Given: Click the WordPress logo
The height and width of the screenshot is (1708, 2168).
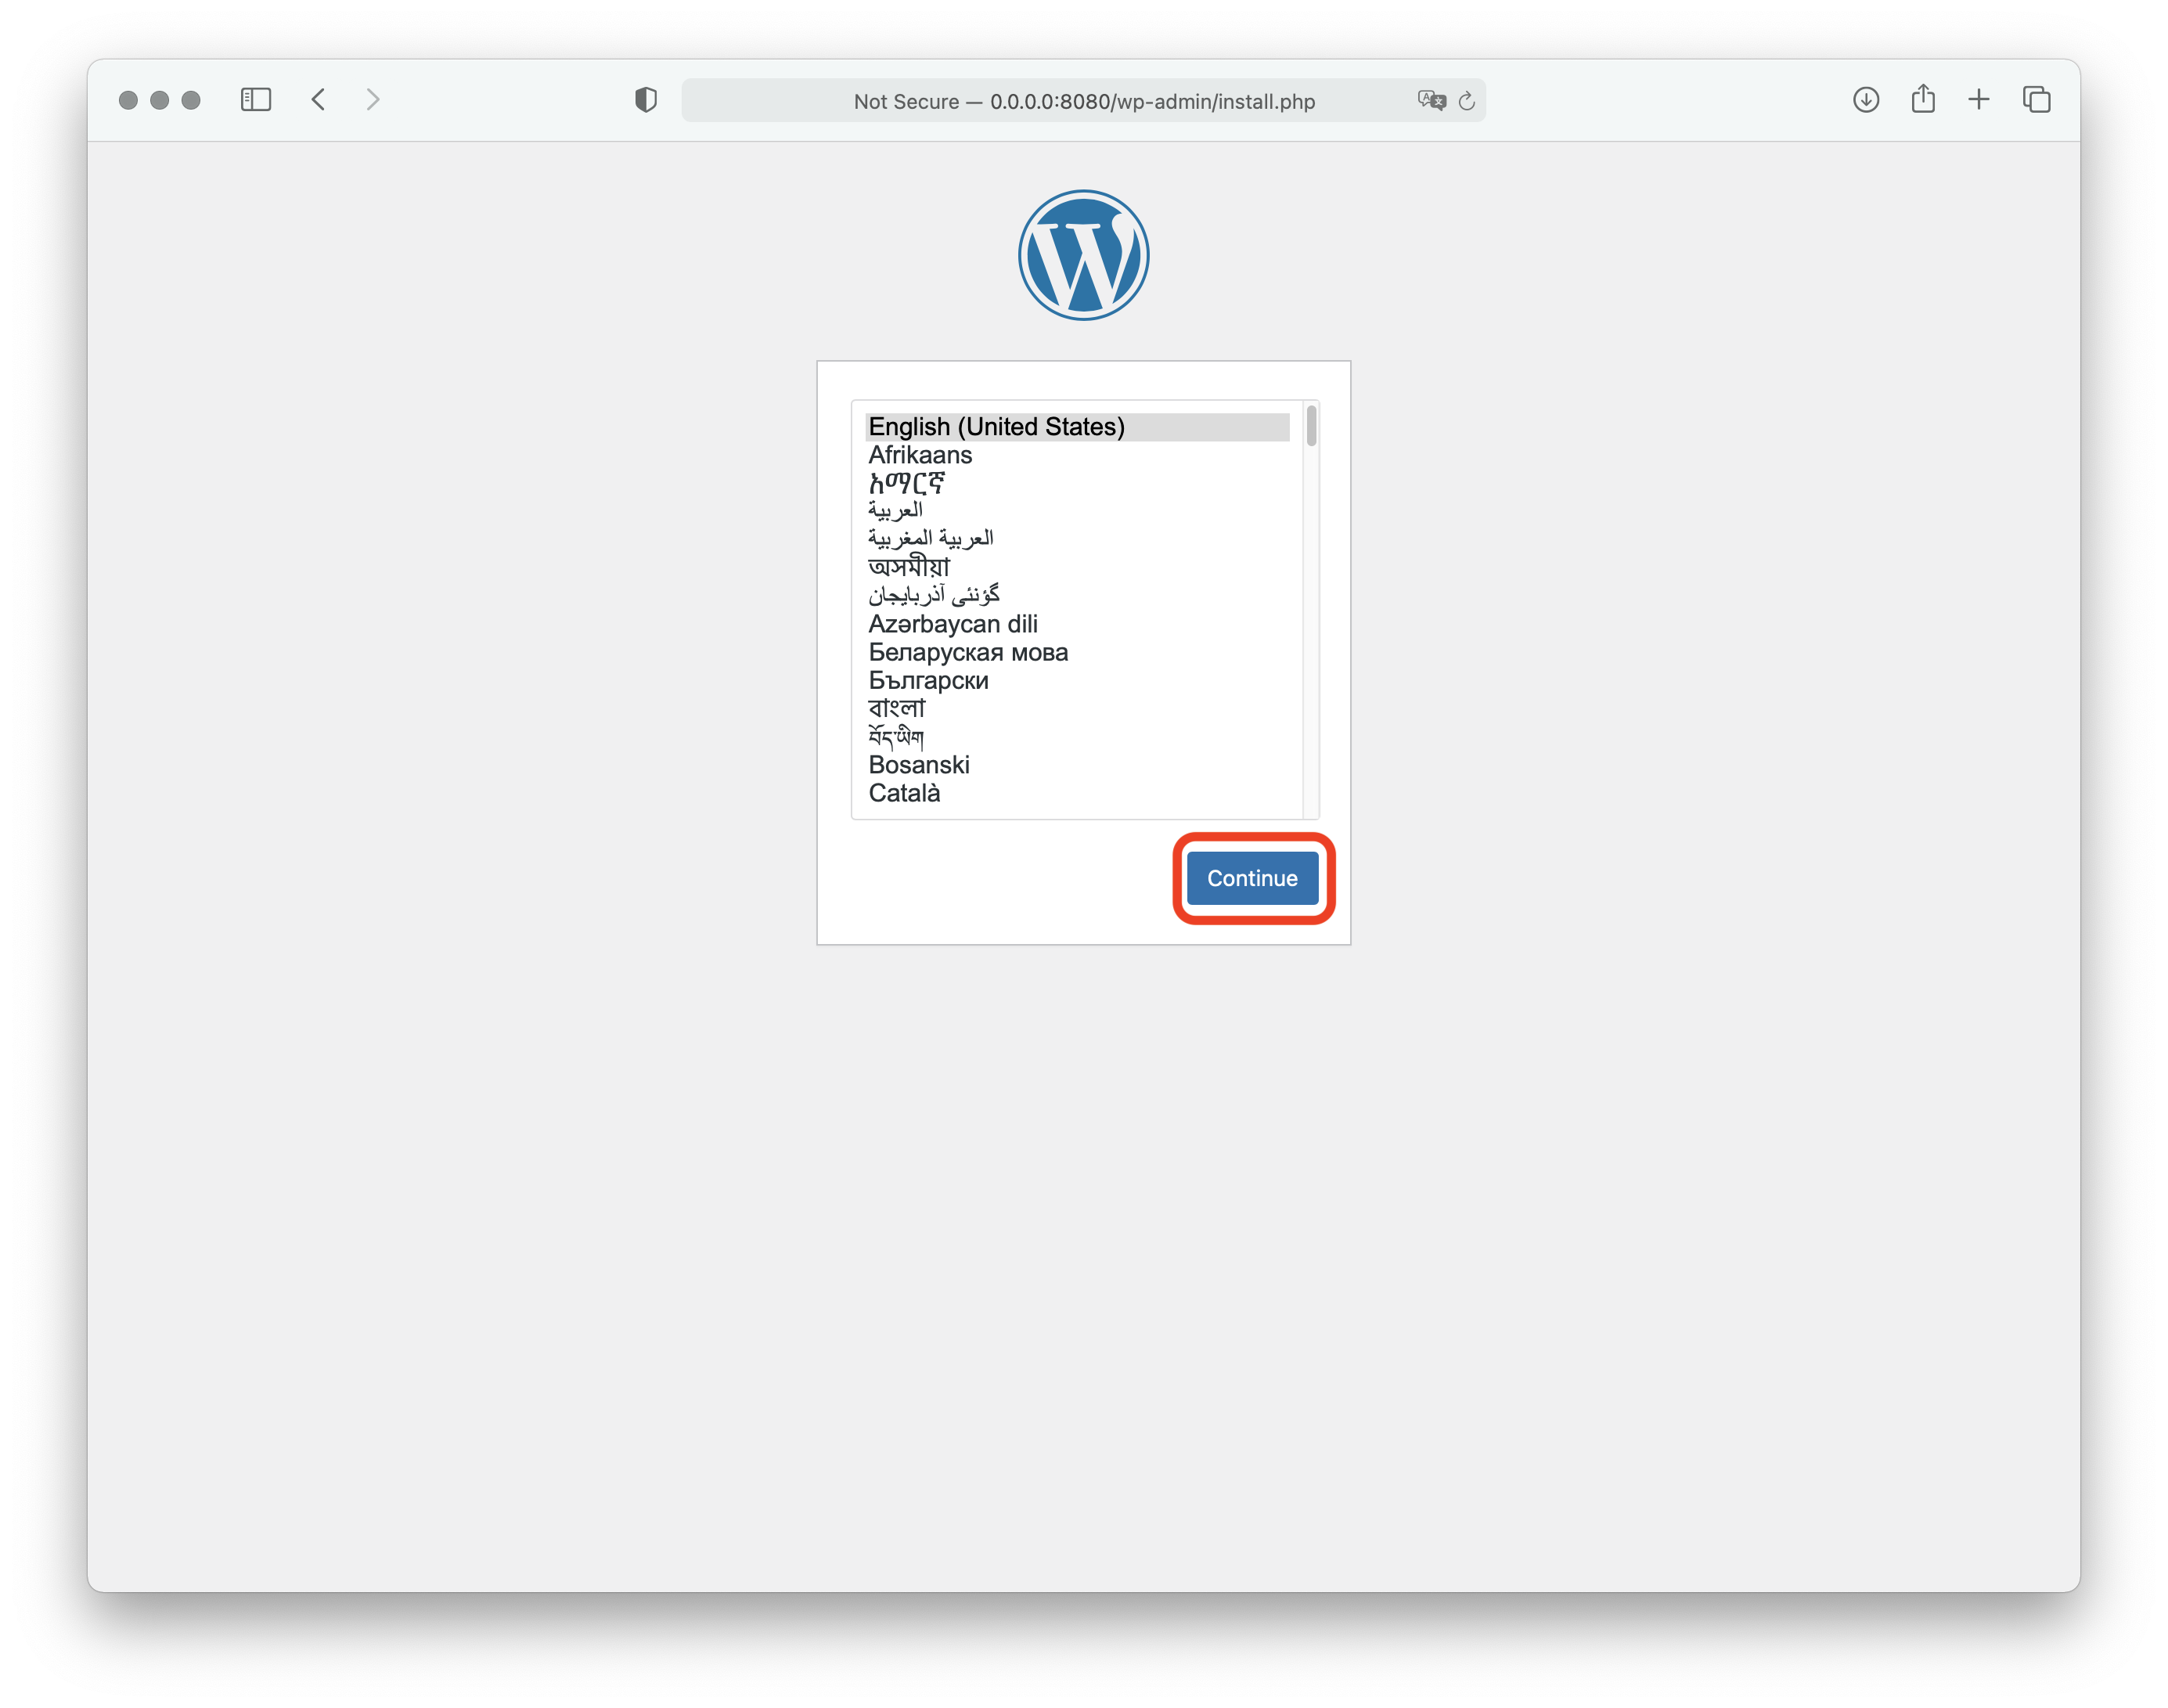Looking at the screenshot, I should (1084, 255).
